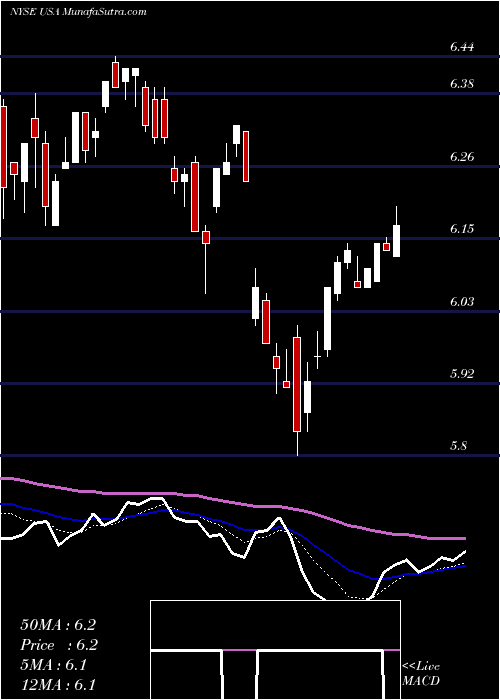Click the last white candlestick near 6.15
500x700 pixels.
pos(396,232)
